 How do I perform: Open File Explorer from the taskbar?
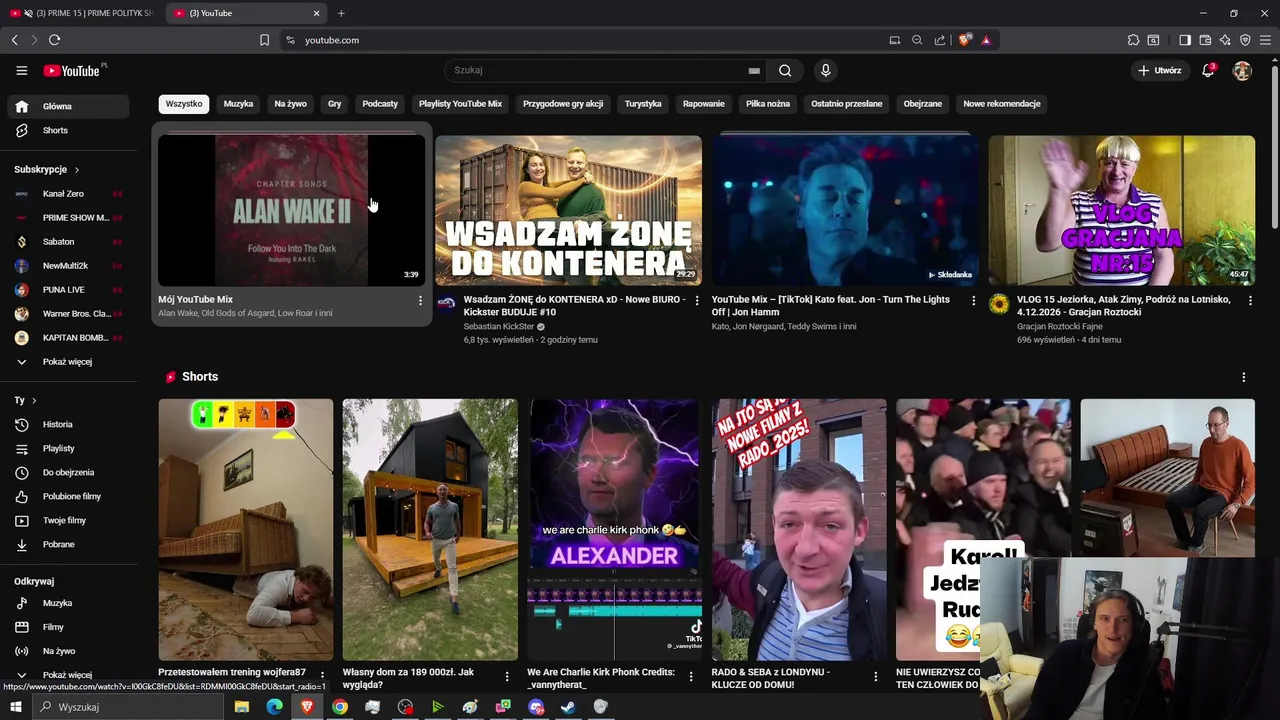241,707
